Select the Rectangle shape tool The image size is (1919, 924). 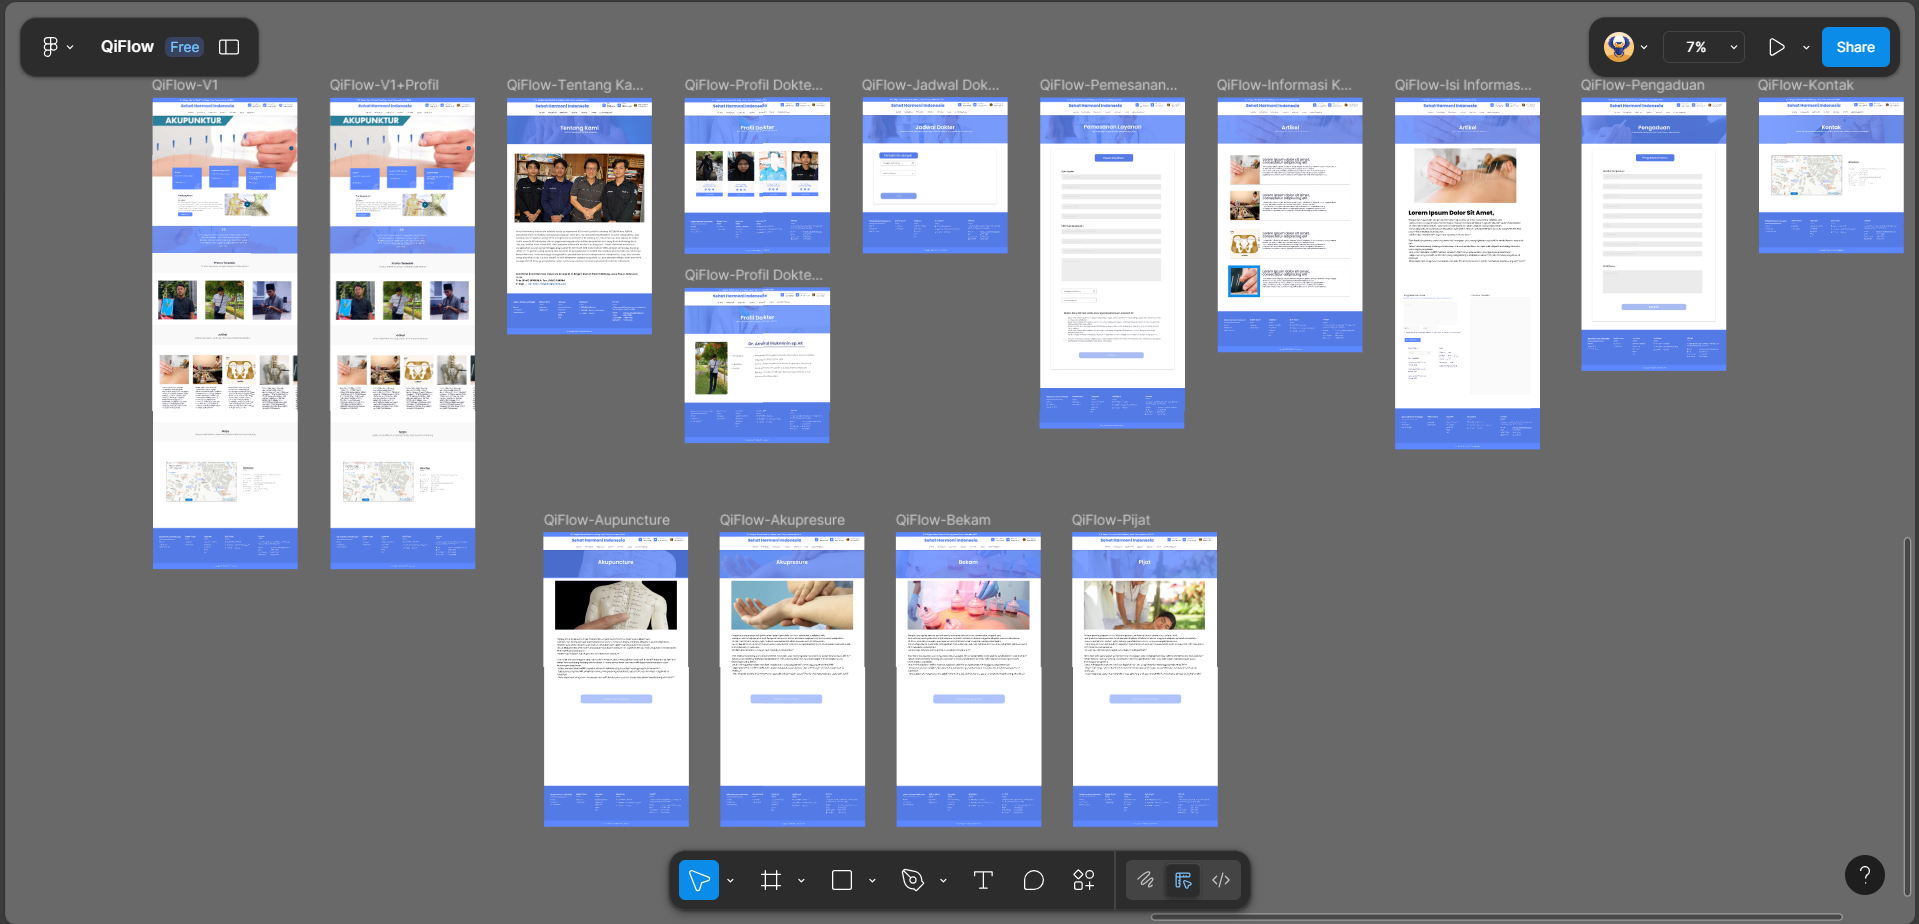pyautogui.click(x=841, y=880)
